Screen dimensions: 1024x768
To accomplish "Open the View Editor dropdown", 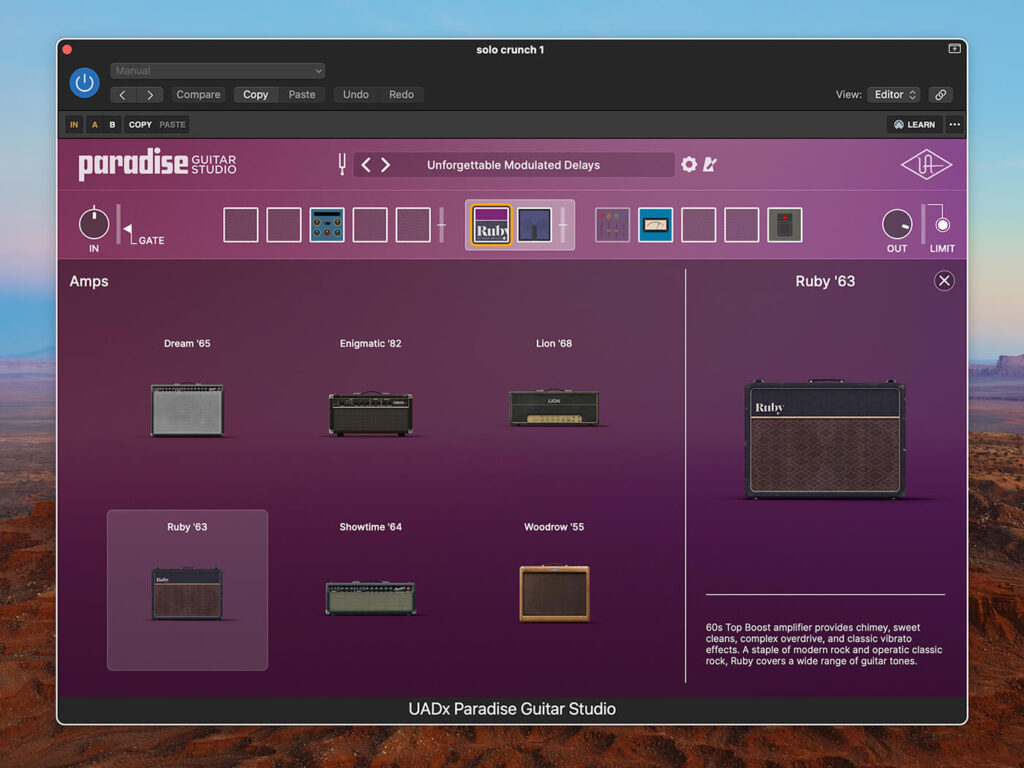I will tap(893, 95).
